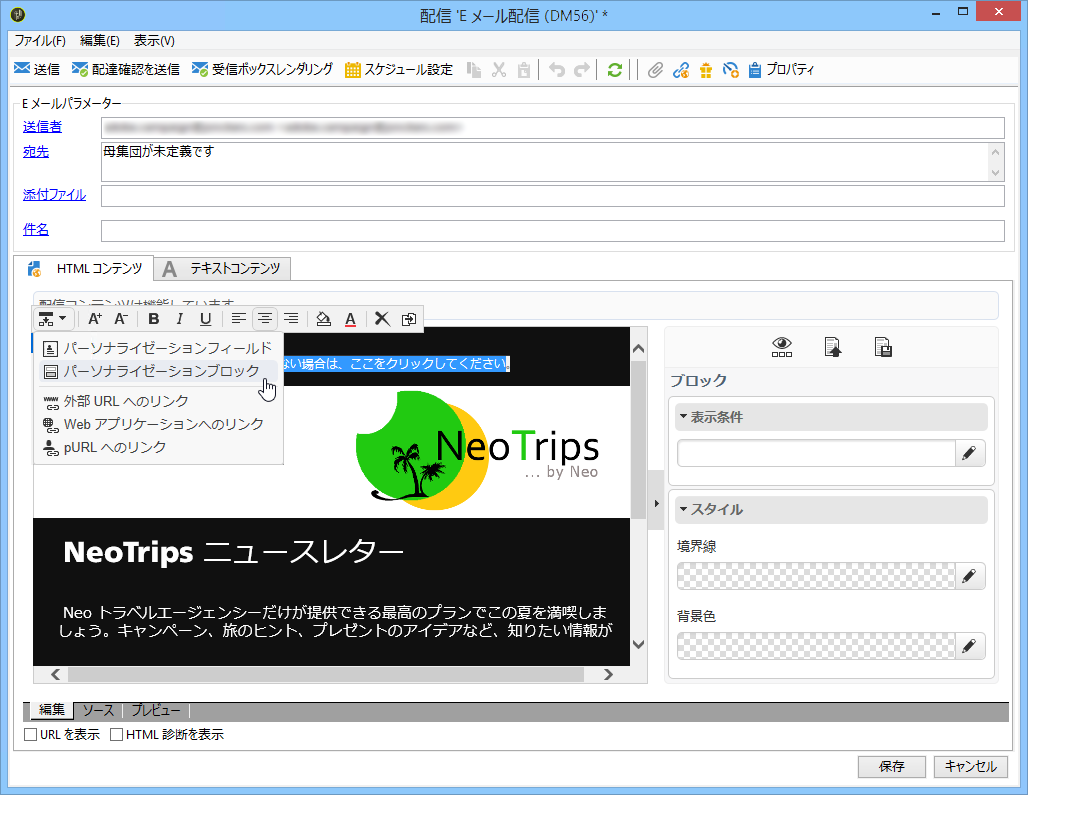Image resolution: width=1065 pixels, height=817 pixels.
Task: Collapse the right panel with arrow handle
Action: point(656,504)
